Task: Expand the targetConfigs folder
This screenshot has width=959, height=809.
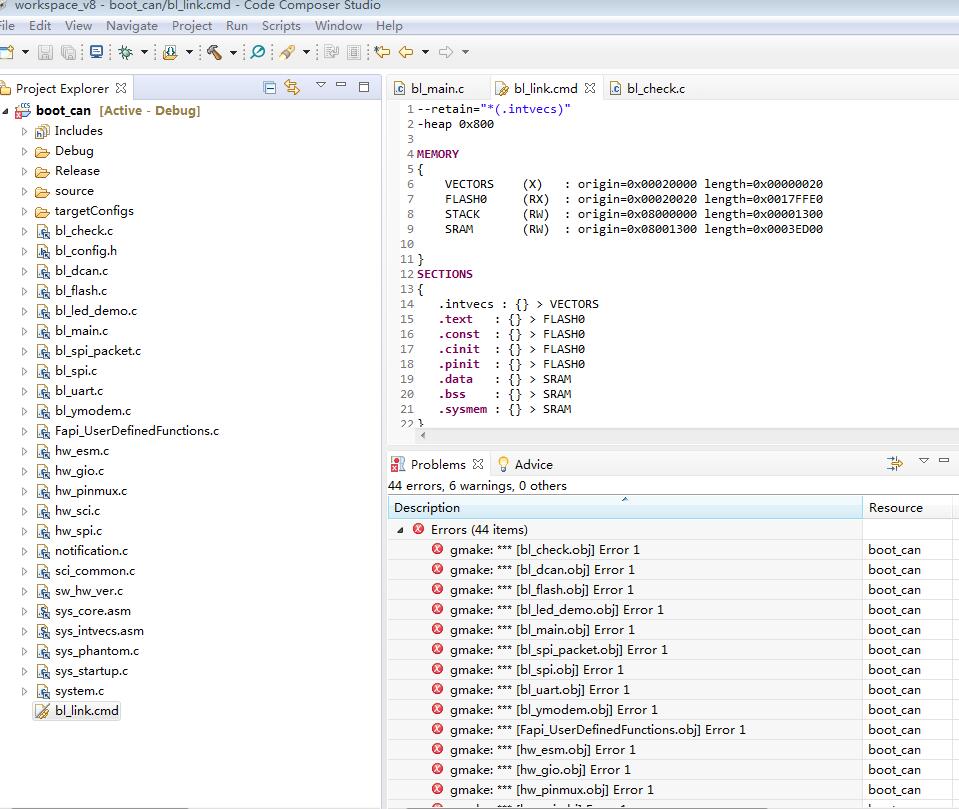Action: tap(25, 211)
